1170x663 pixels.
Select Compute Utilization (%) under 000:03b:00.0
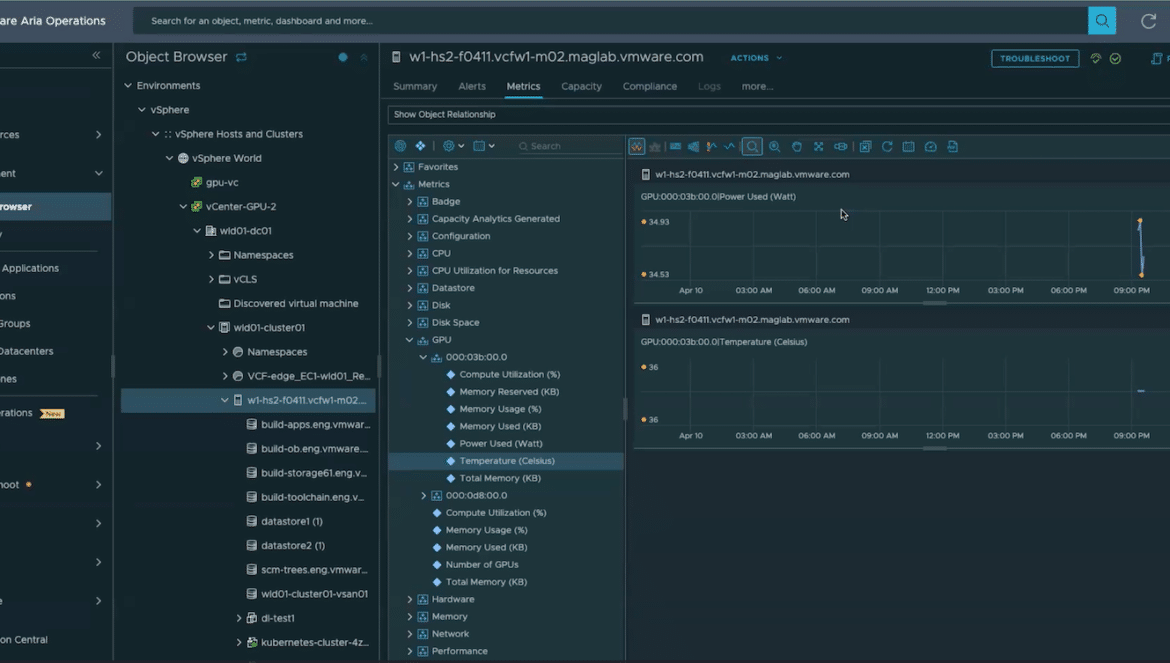510,374
